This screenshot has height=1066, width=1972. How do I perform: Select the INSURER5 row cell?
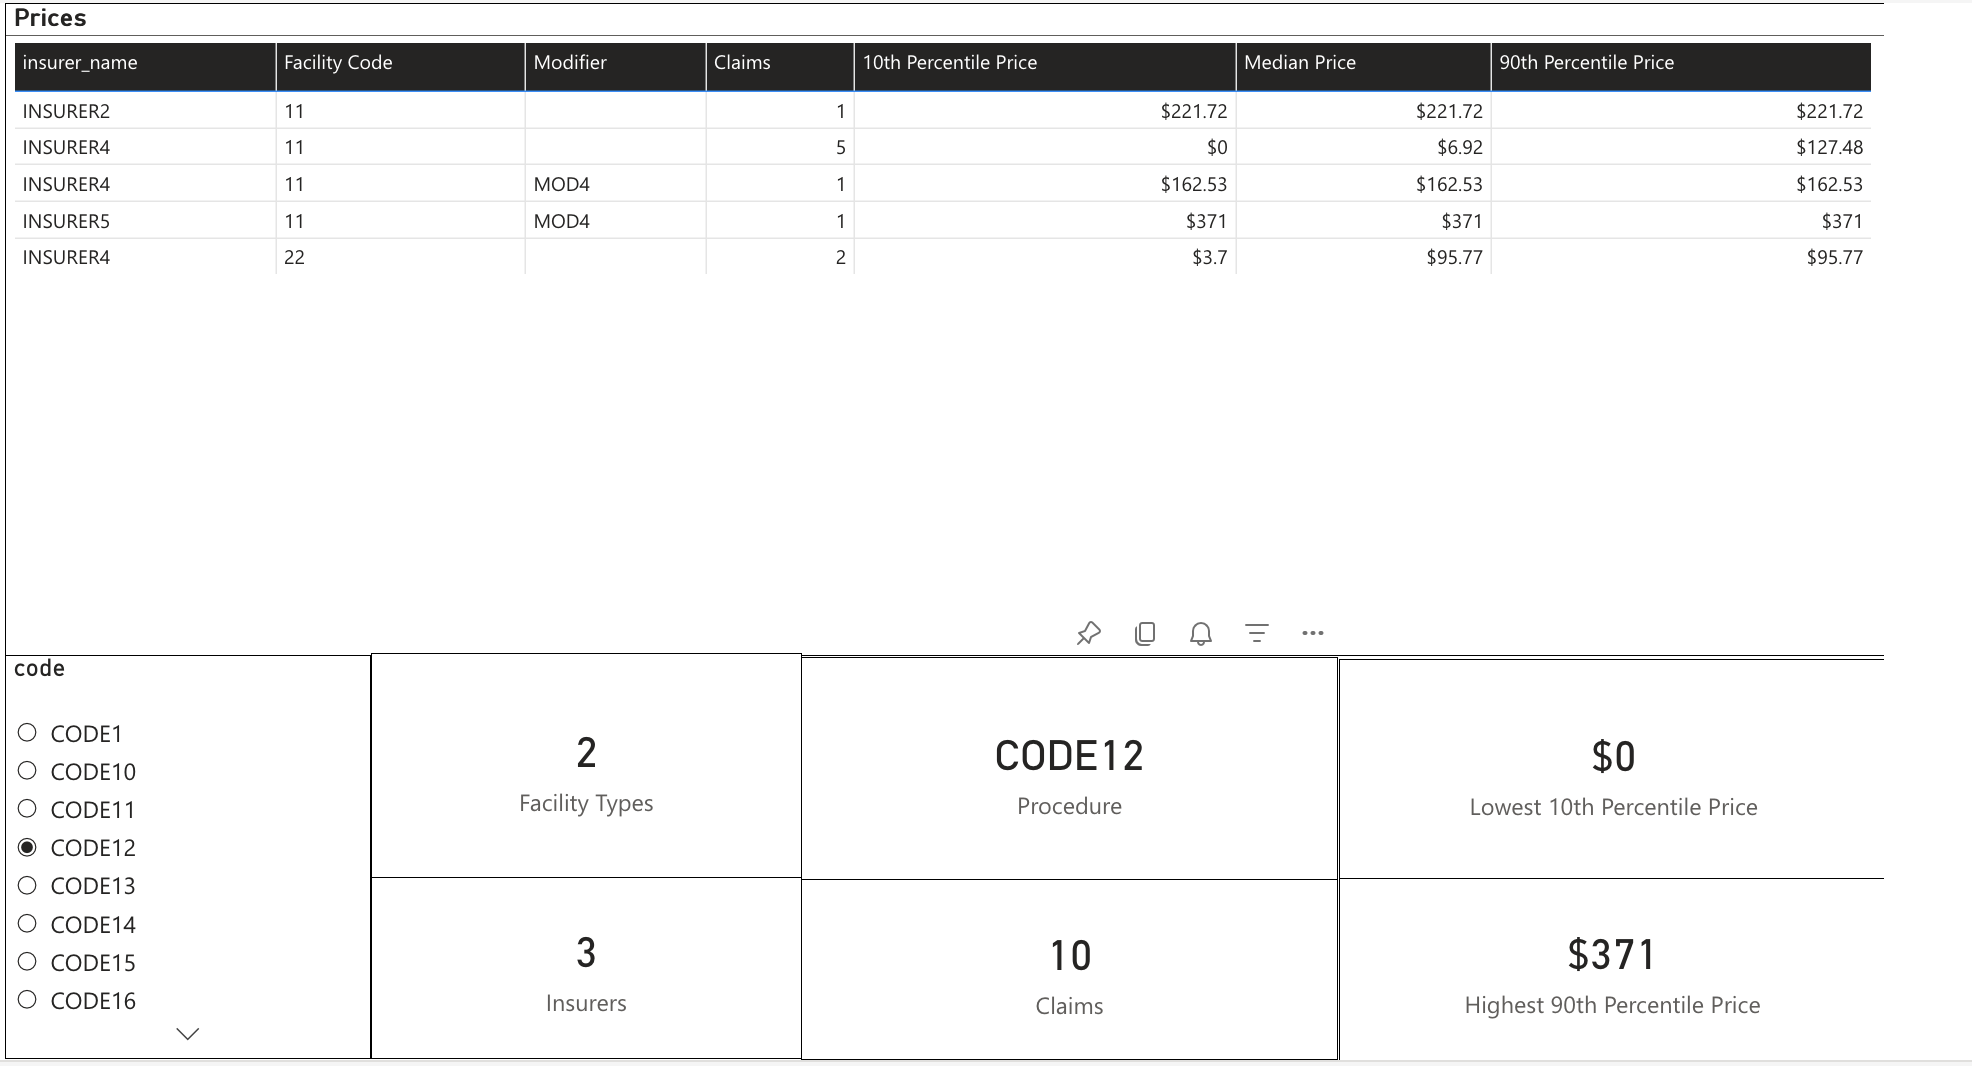pyautogui.click(x=67, y=221)
